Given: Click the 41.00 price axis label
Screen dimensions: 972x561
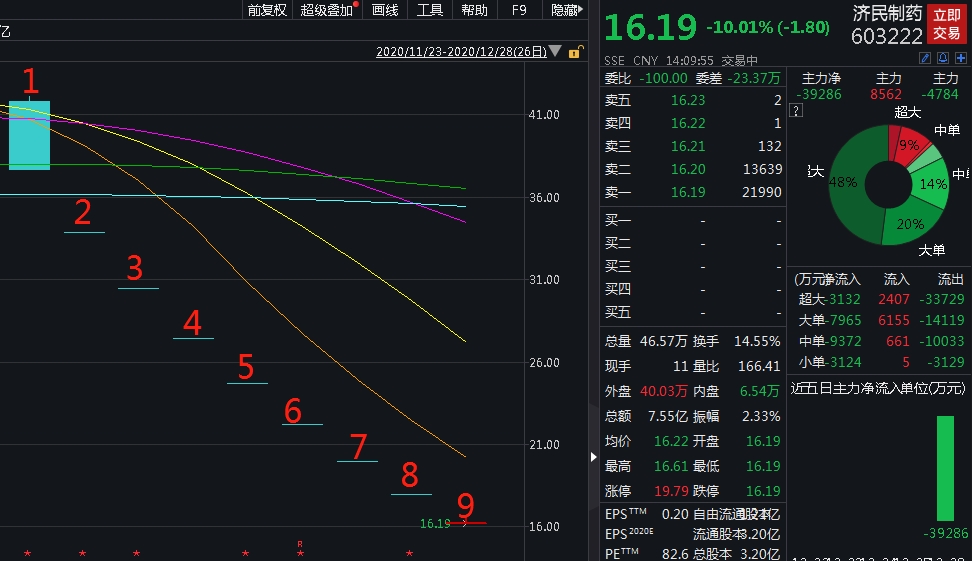Looking at the screenshot, I should point(544,115).
